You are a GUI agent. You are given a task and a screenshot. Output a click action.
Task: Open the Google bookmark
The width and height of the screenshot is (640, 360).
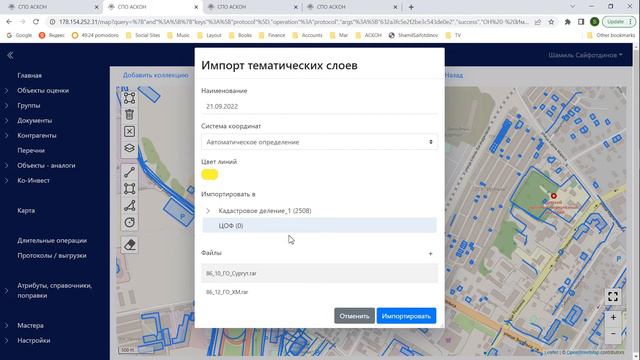[x=19, y=36]
